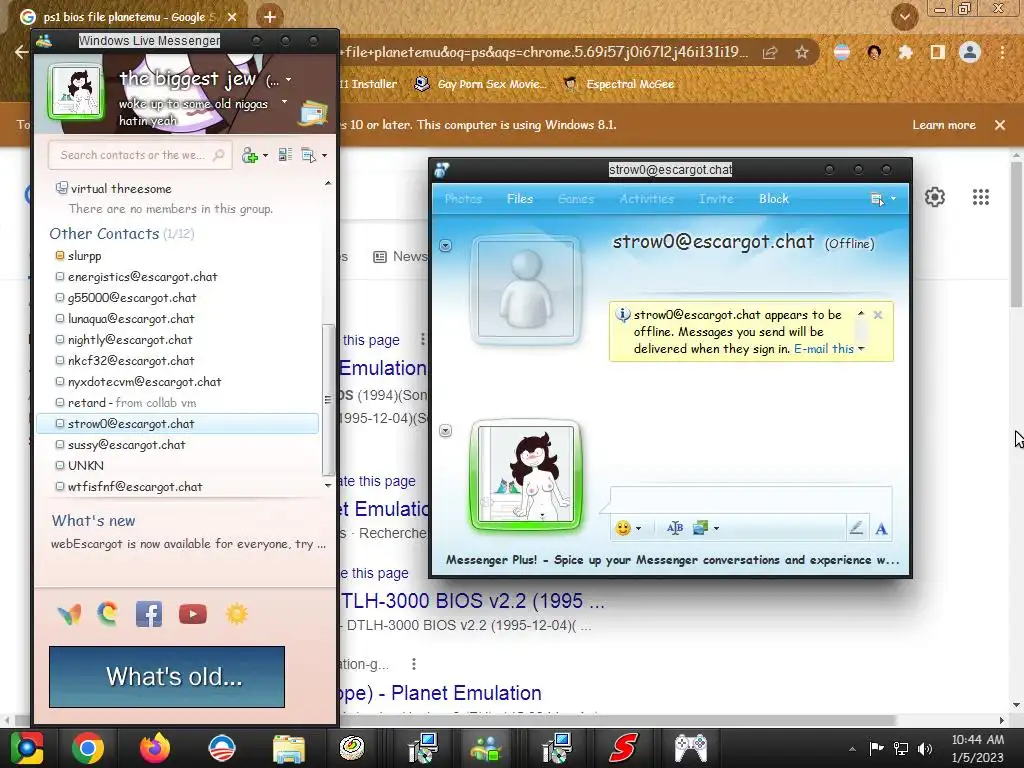Open the YouTube icon in Messenger footer
The image size is (1024, 768).
coord(193,615)
